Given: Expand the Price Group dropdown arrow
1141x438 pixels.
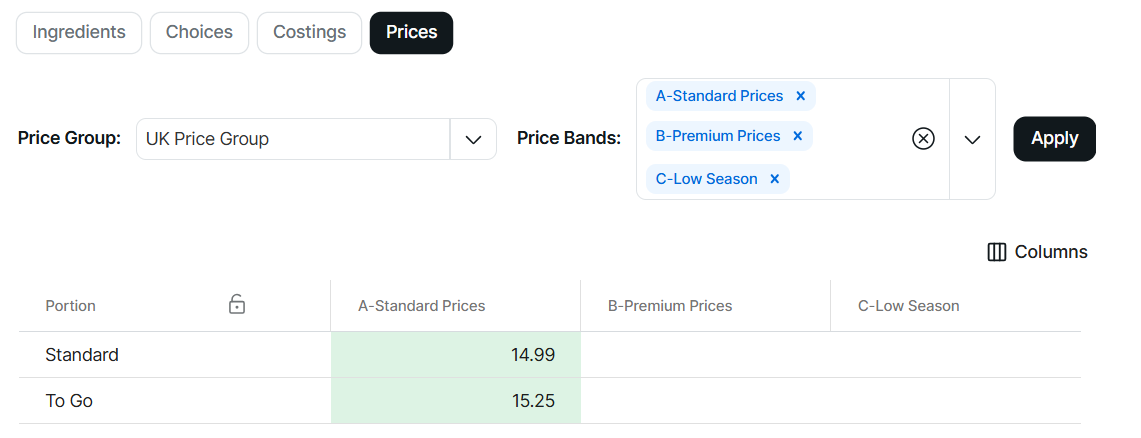Looking at the screenshot, I should [473, 139].
